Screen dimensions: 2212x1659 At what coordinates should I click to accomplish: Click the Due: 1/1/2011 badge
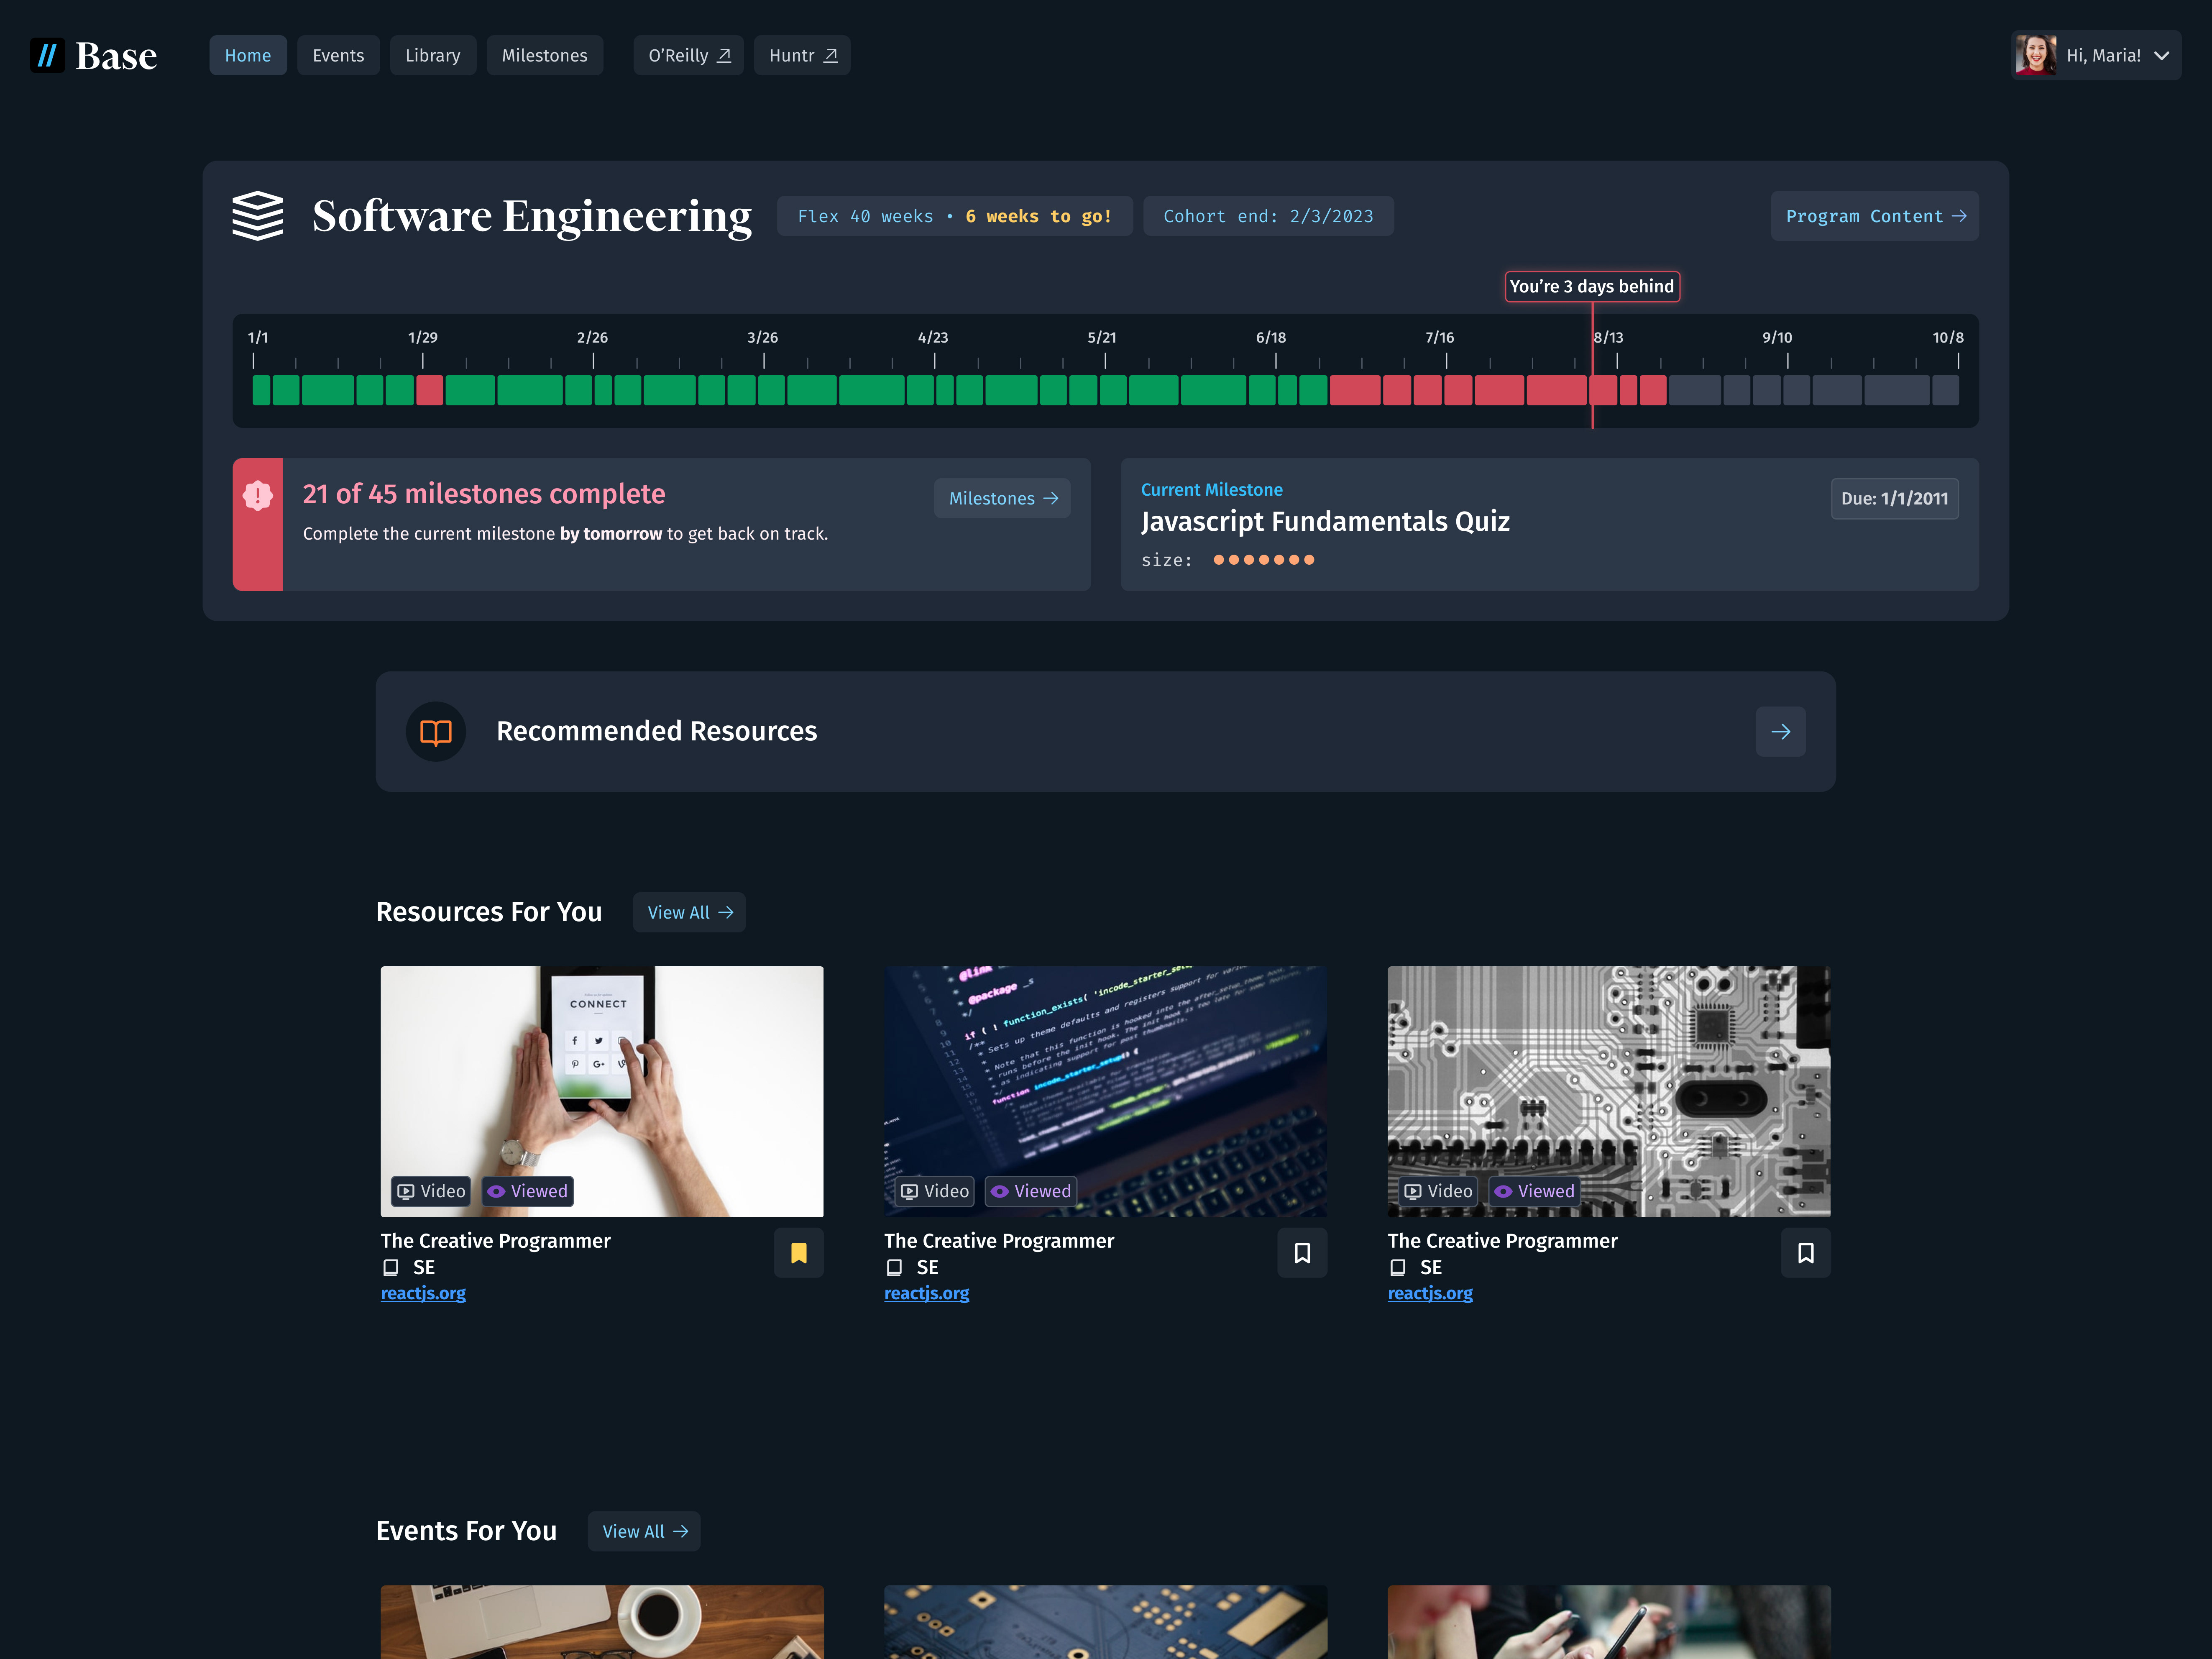[1894, 498]
